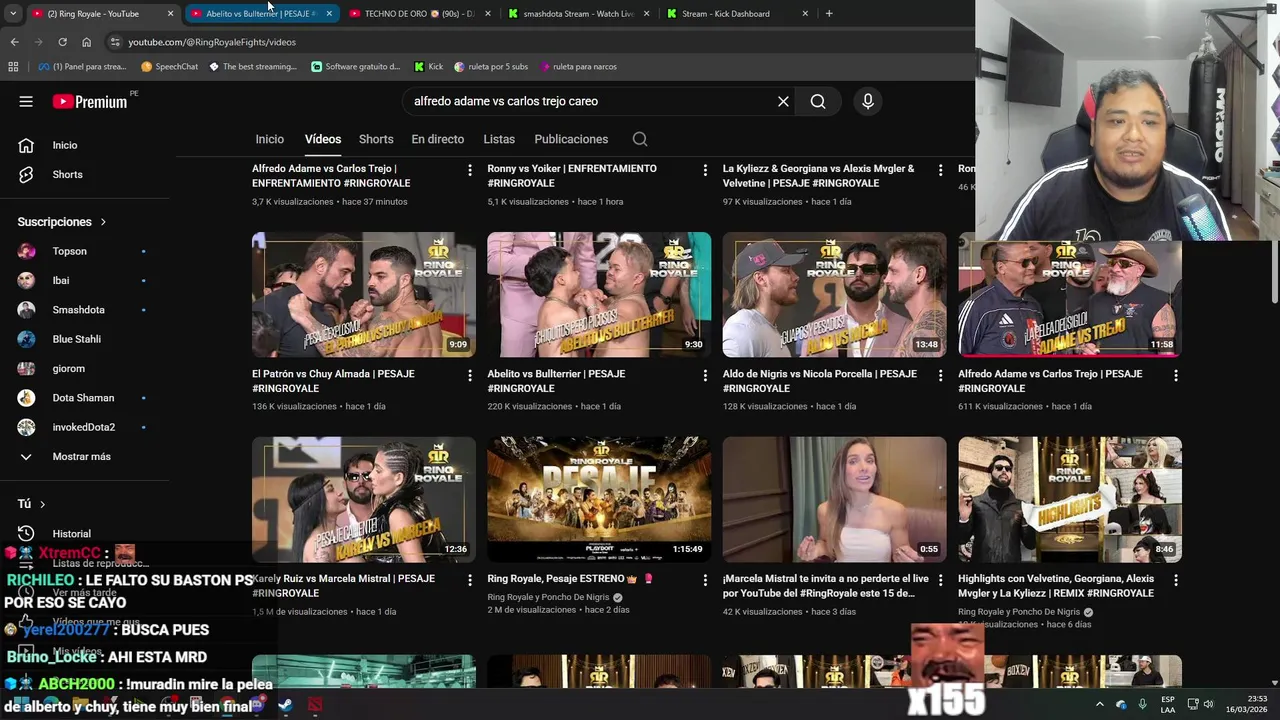Play Aldo de Nigris vs Nicola thumbnail

click(x=834, y=295)
